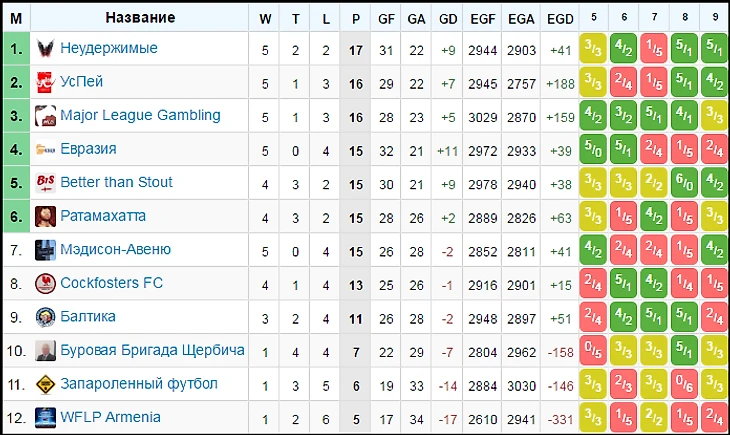Sort table by the P points column
The height and width of the screenshot is (435, 730).
tap(357, 17)
